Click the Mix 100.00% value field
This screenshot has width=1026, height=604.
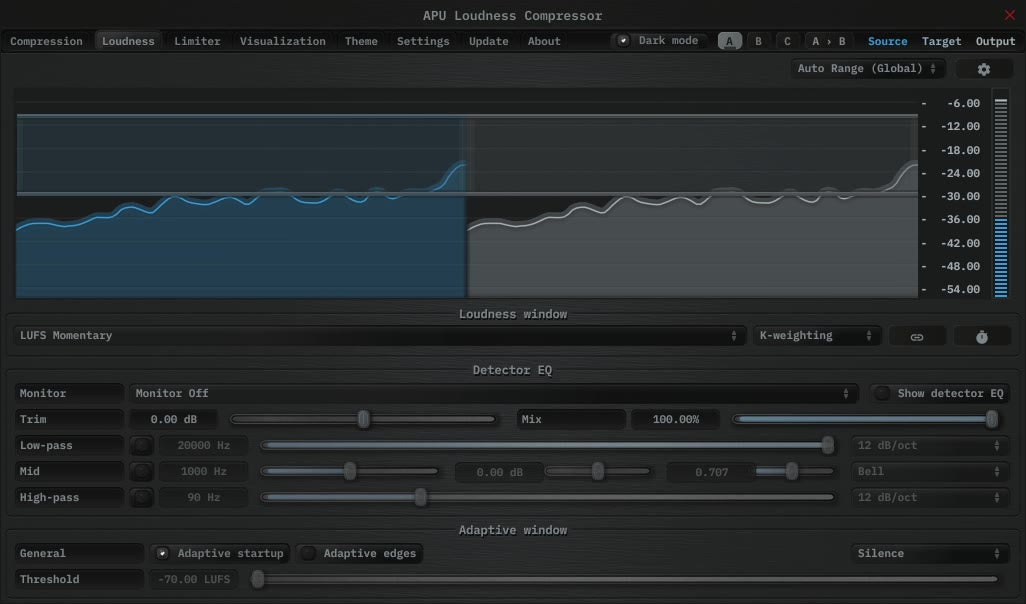coord(675,419)
